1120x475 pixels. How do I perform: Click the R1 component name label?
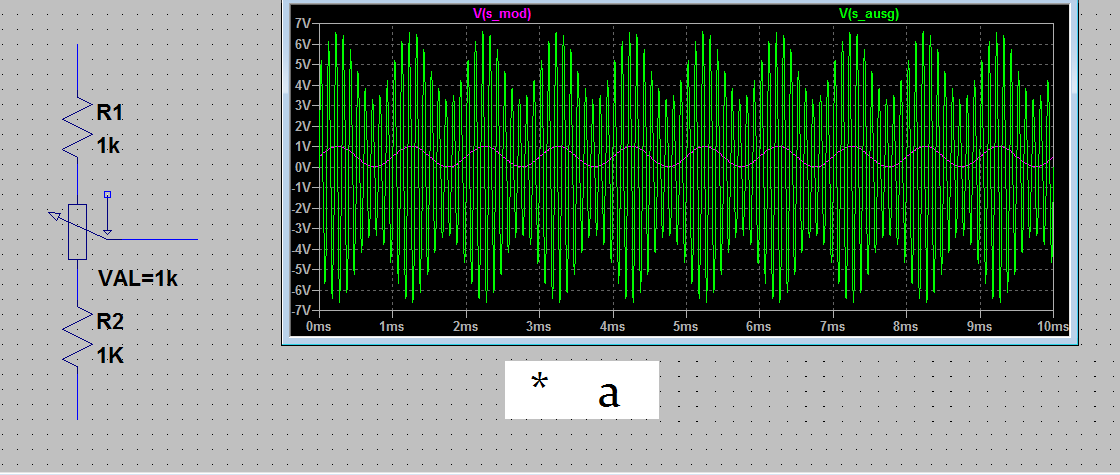pos(110,112)
